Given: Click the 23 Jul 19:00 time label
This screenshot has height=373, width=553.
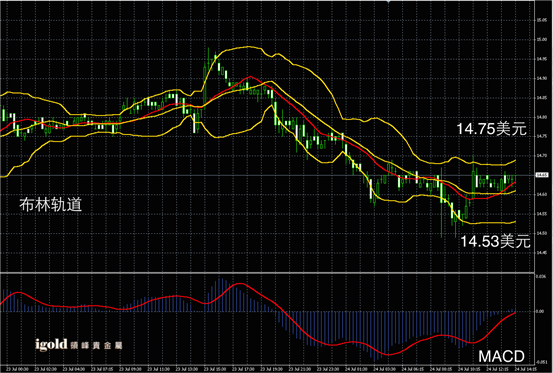Looking at the screenshot, I should pos(272,369).
